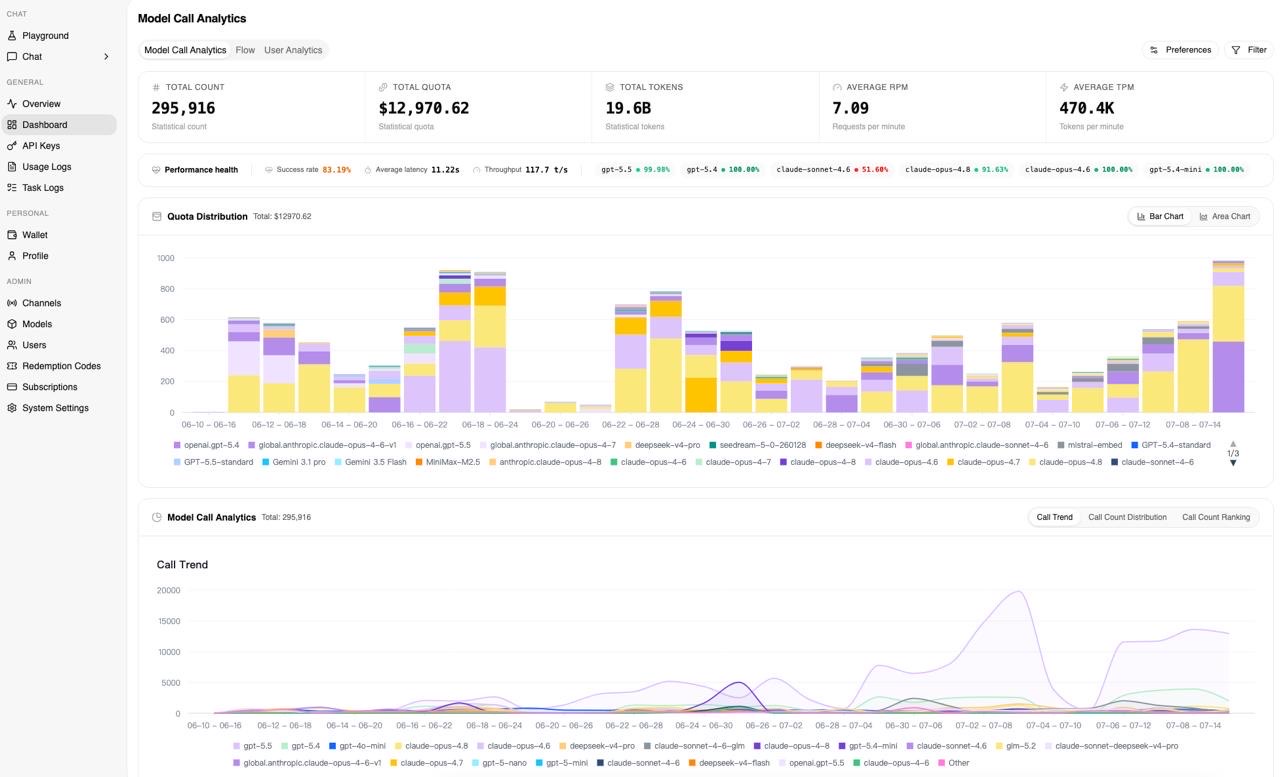1280x777 pixels.
Task: Click the Models cube icon
Action: (12, 323)
